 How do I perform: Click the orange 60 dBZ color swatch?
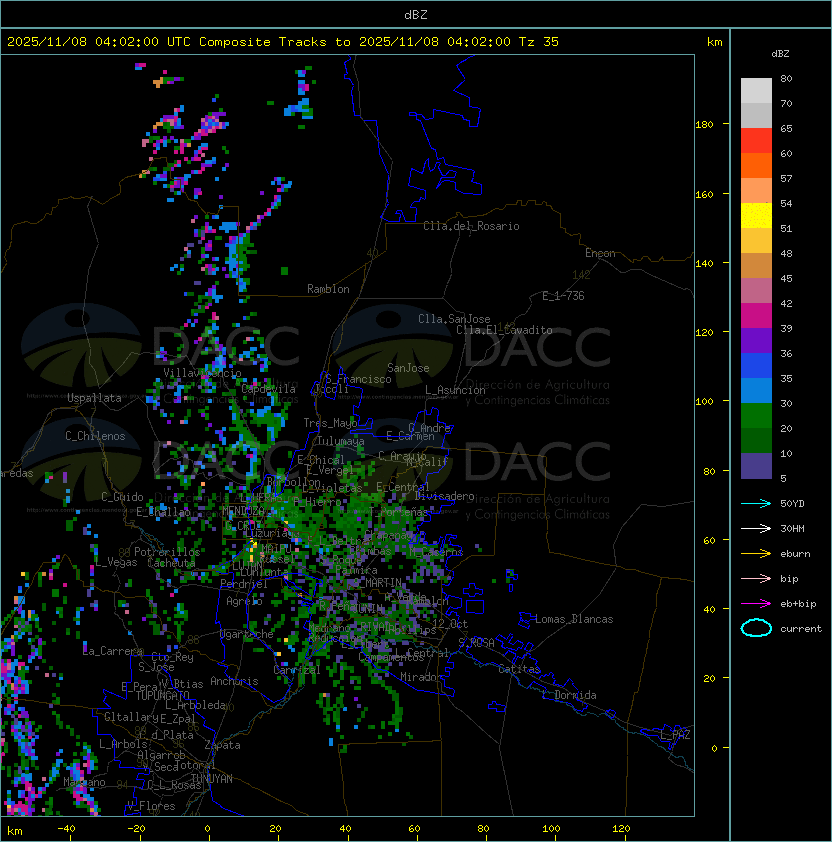click(x=756, y=165)
